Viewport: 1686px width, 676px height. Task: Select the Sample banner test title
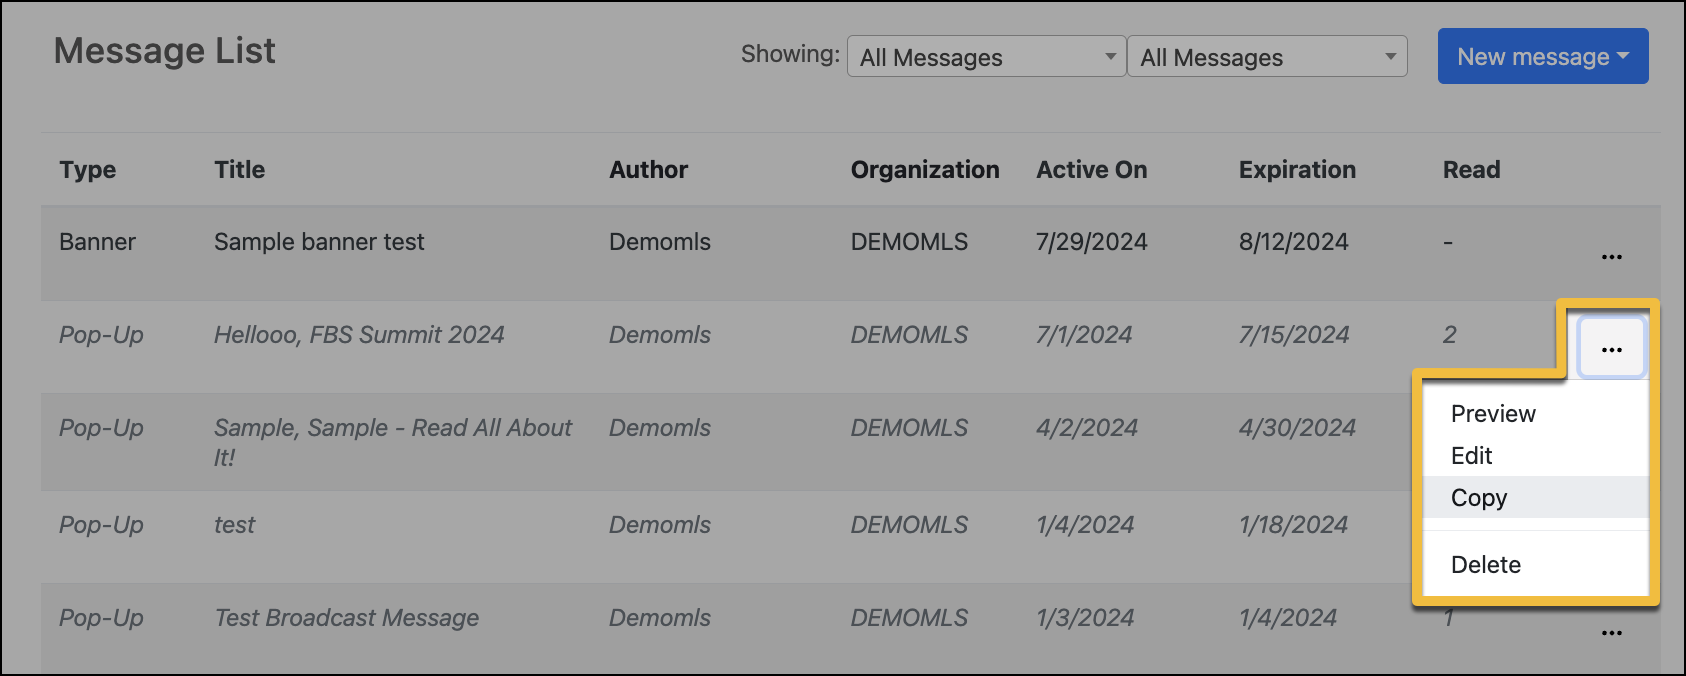pos(319,242)
